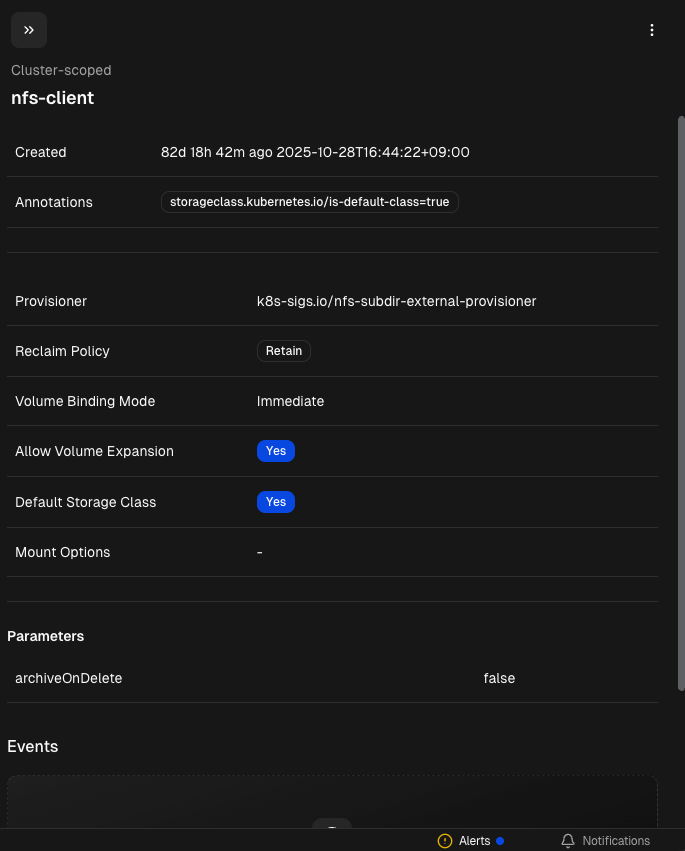Open the three-dot more actions menu
This screenshot has width=685, height=851.
point(652,30)
